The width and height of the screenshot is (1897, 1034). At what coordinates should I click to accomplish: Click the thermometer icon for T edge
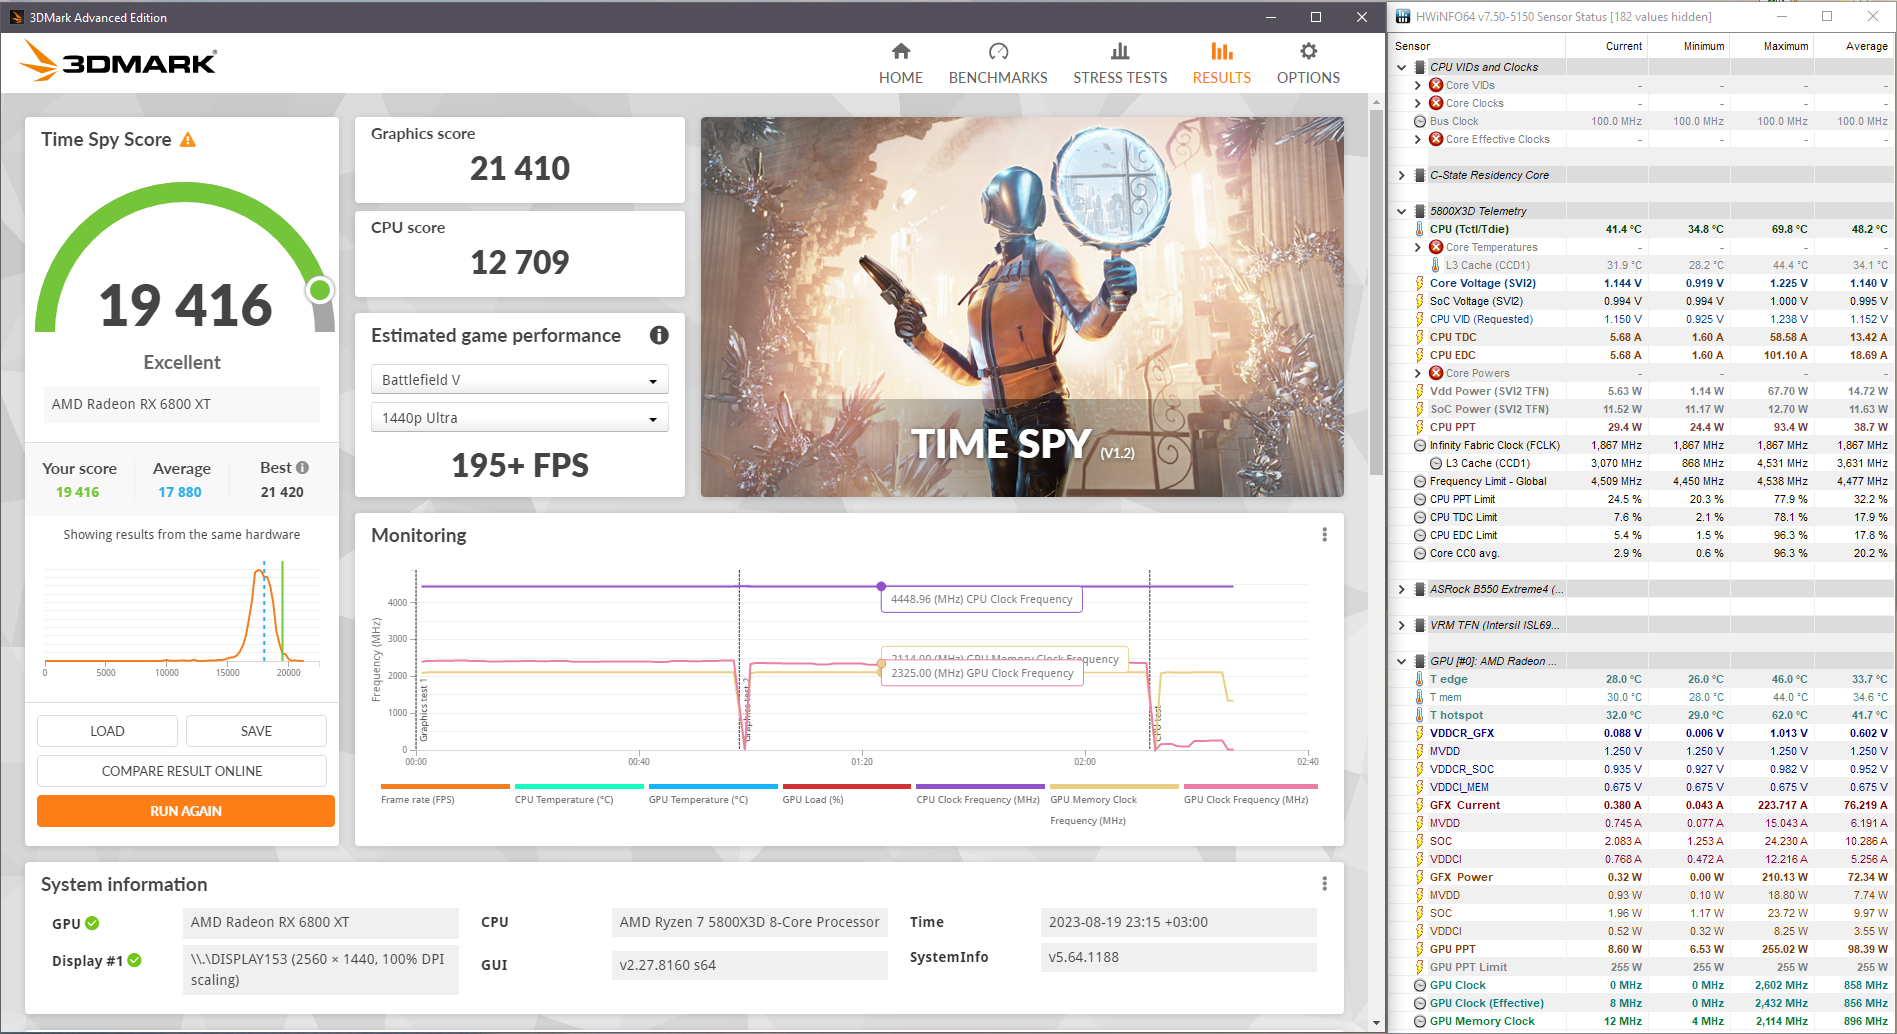point(1419,679)
